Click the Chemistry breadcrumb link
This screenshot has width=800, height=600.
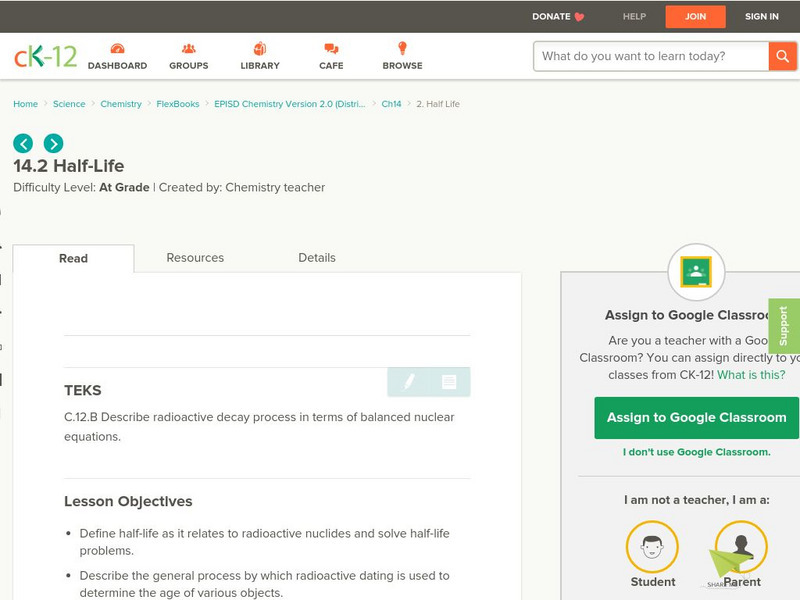[x=121, y=104]
